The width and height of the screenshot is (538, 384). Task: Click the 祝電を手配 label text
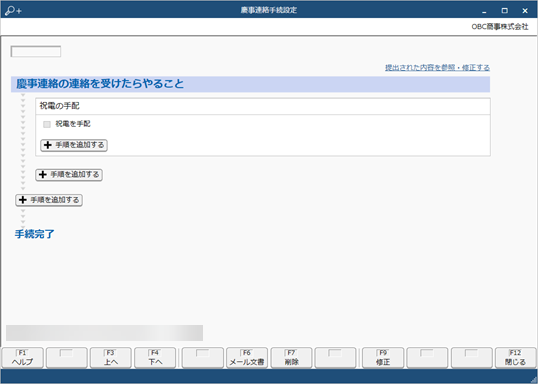(x=73, y=124)
